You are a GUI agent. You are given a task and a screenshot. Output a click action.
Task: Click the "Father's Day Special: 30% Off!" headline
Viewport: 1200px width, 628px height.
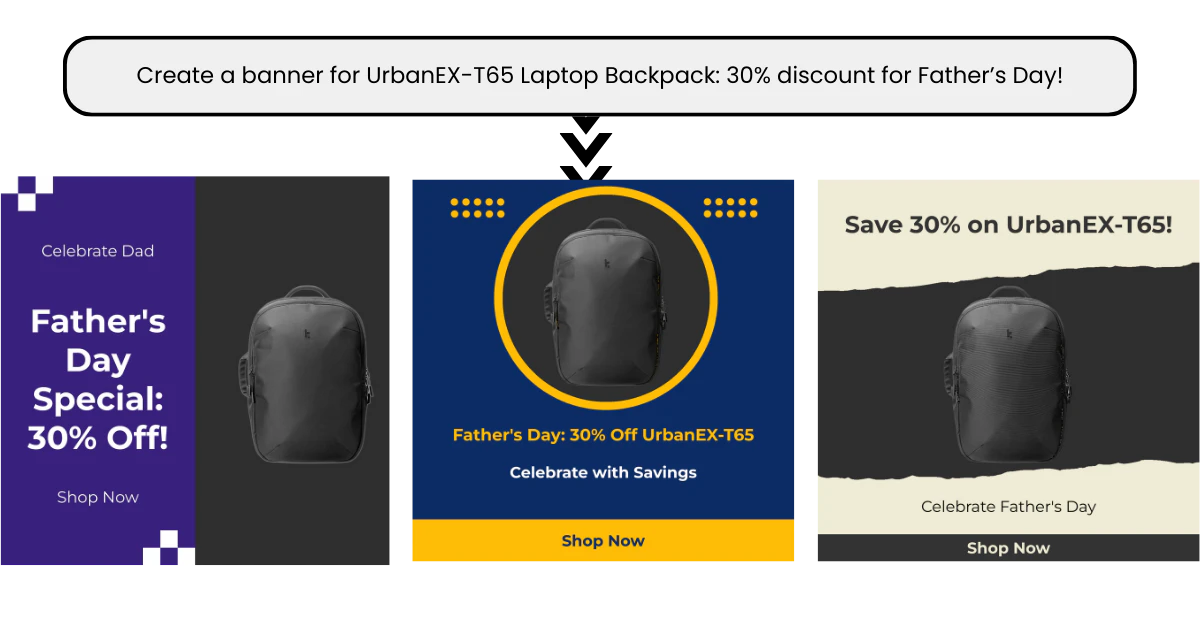(98, 379)
